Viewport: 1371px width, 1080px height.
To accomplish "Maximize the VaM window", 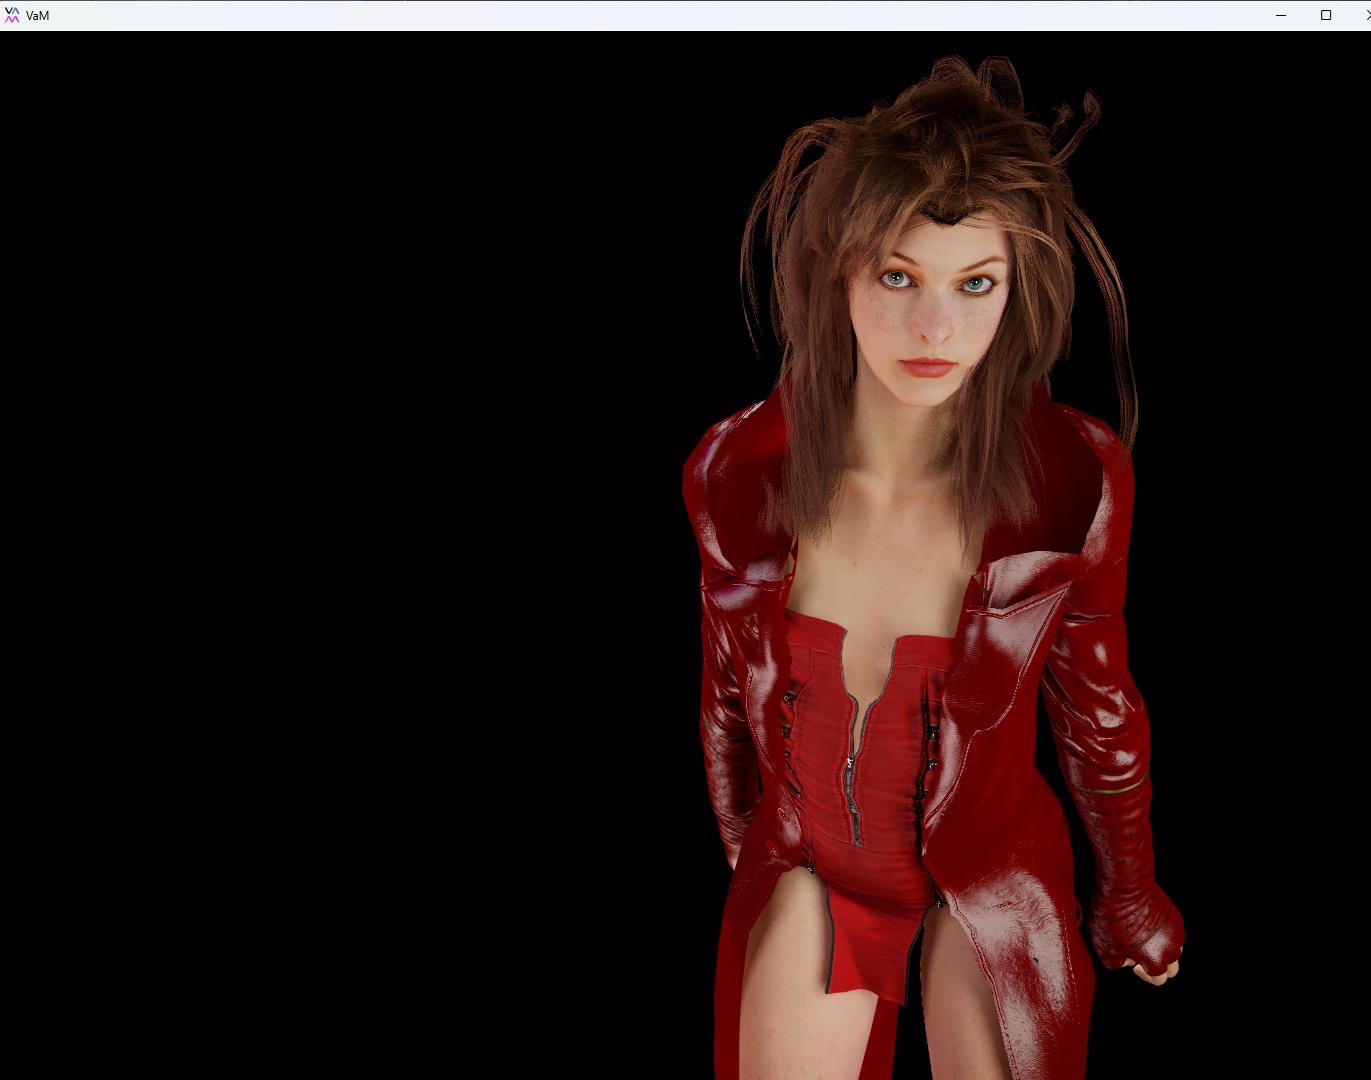I will (x=1326, y=15).
